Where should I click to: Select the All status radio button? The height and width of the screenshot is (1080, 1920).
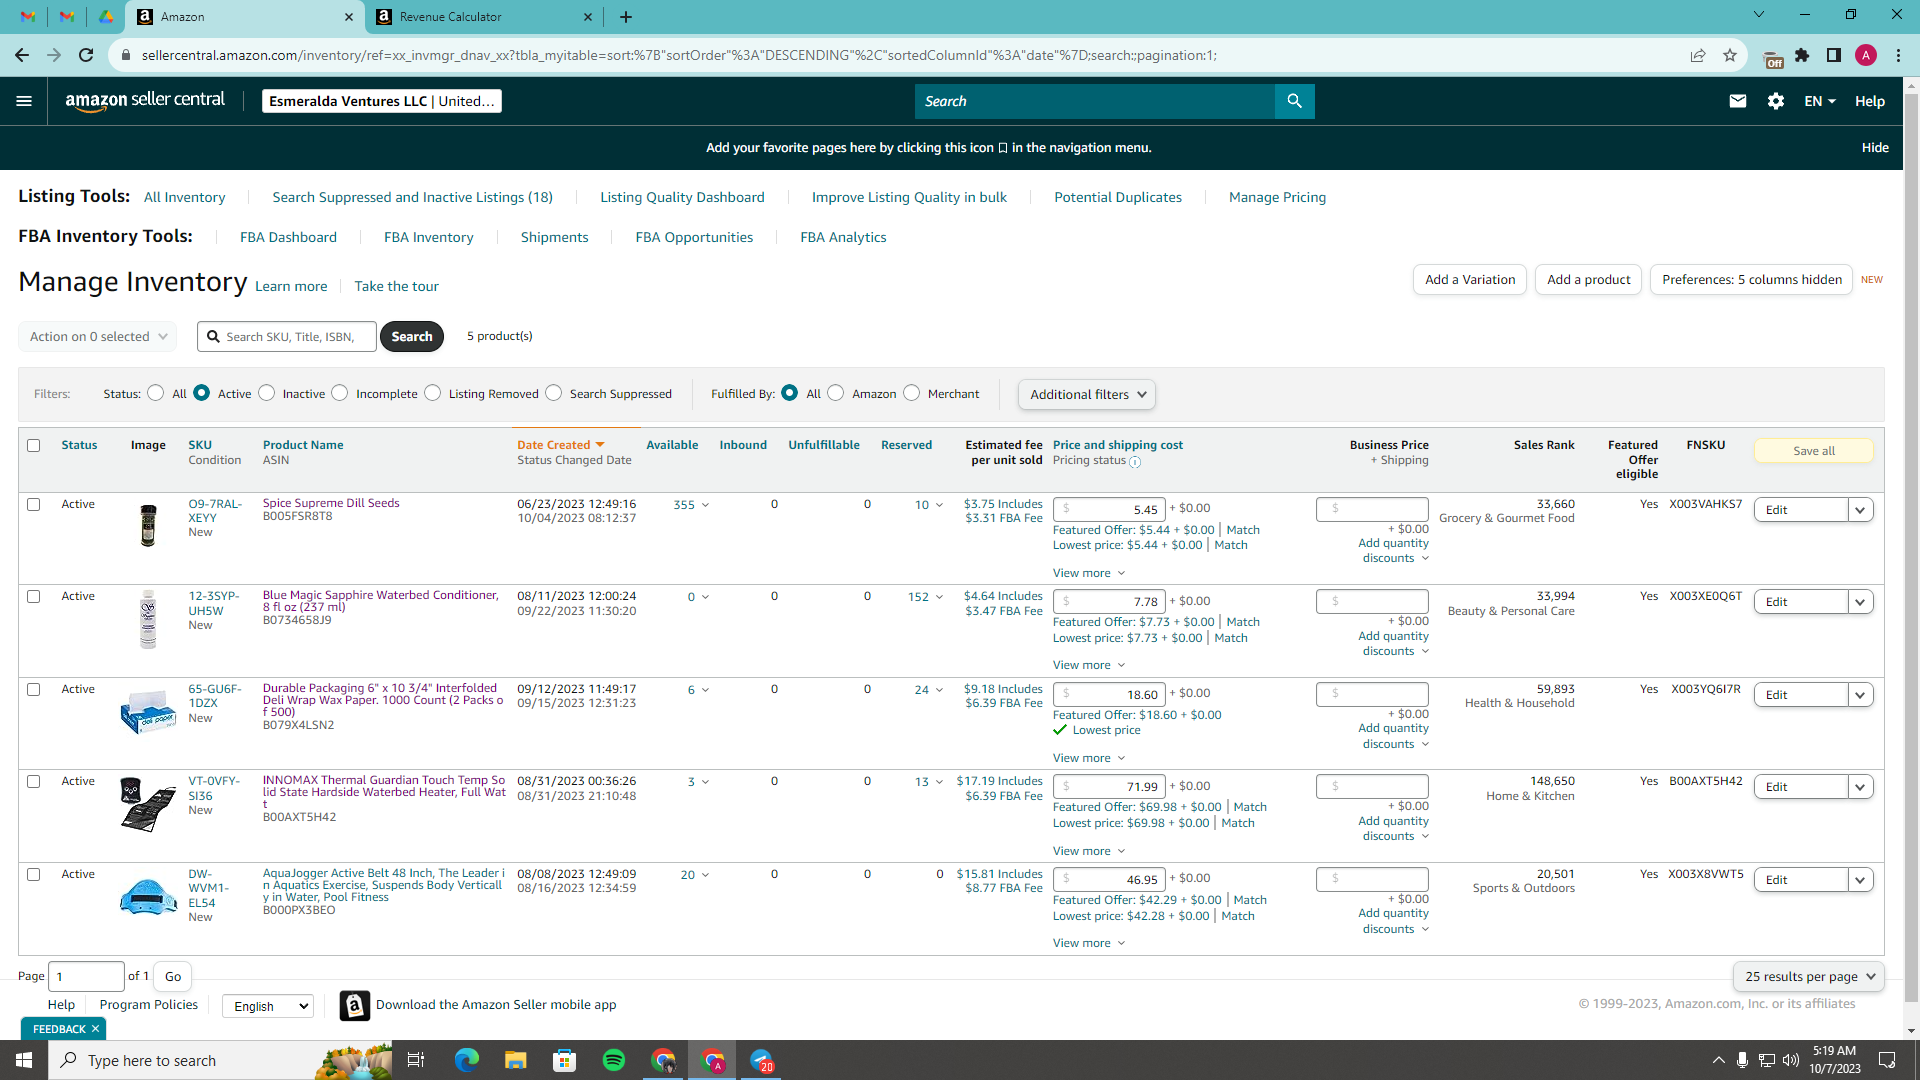[x=155, y=393]
